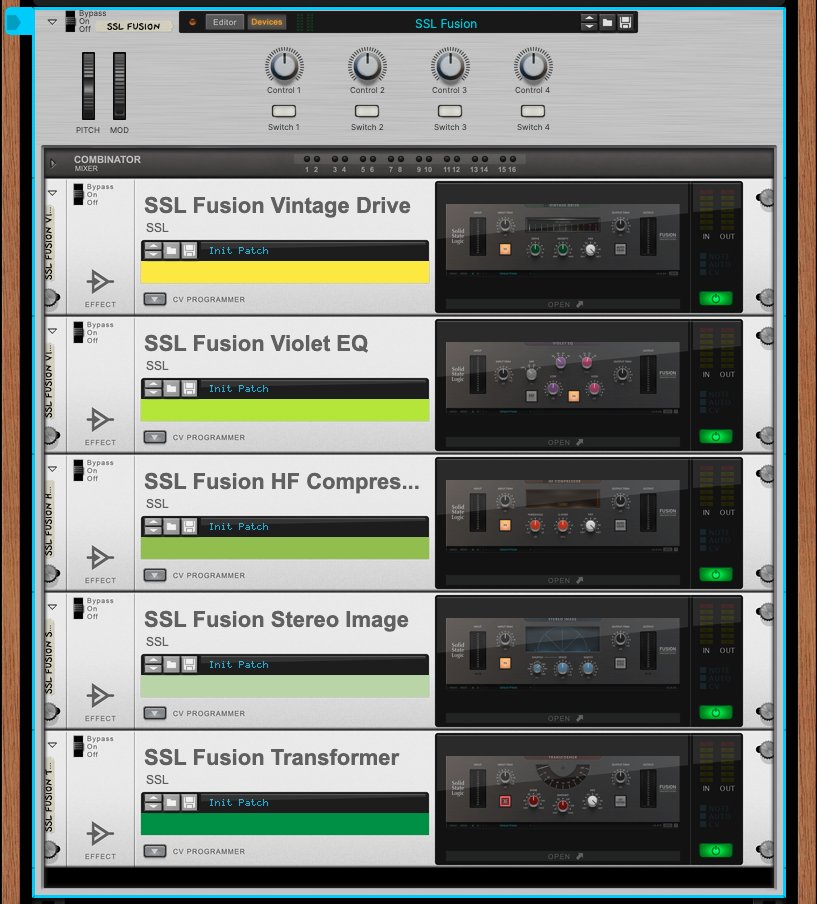Viewport: 817px width, 904px height.
Task: Toggle Switch 3 button
Action: [x=450, y=111]
